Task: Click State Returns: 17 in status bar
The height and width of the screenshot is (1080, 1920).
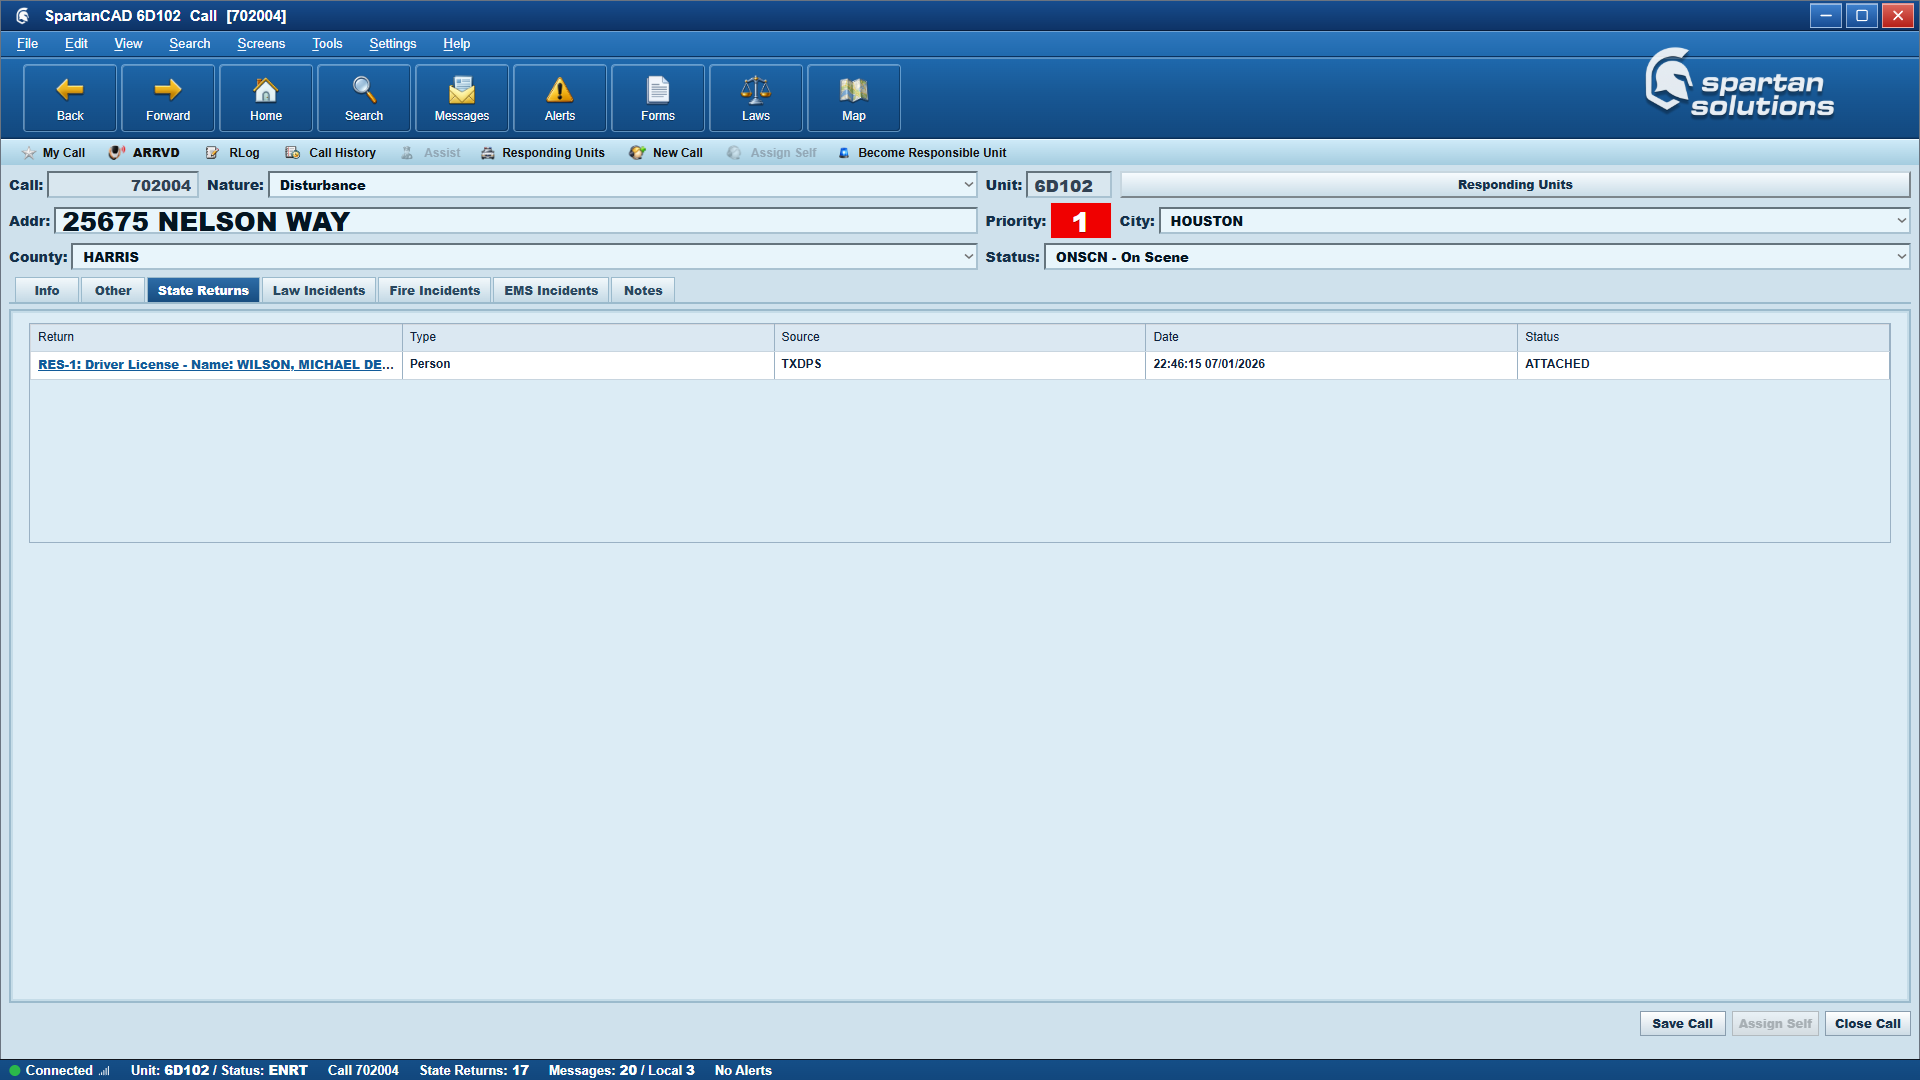Action: [x=474, y=1070]
